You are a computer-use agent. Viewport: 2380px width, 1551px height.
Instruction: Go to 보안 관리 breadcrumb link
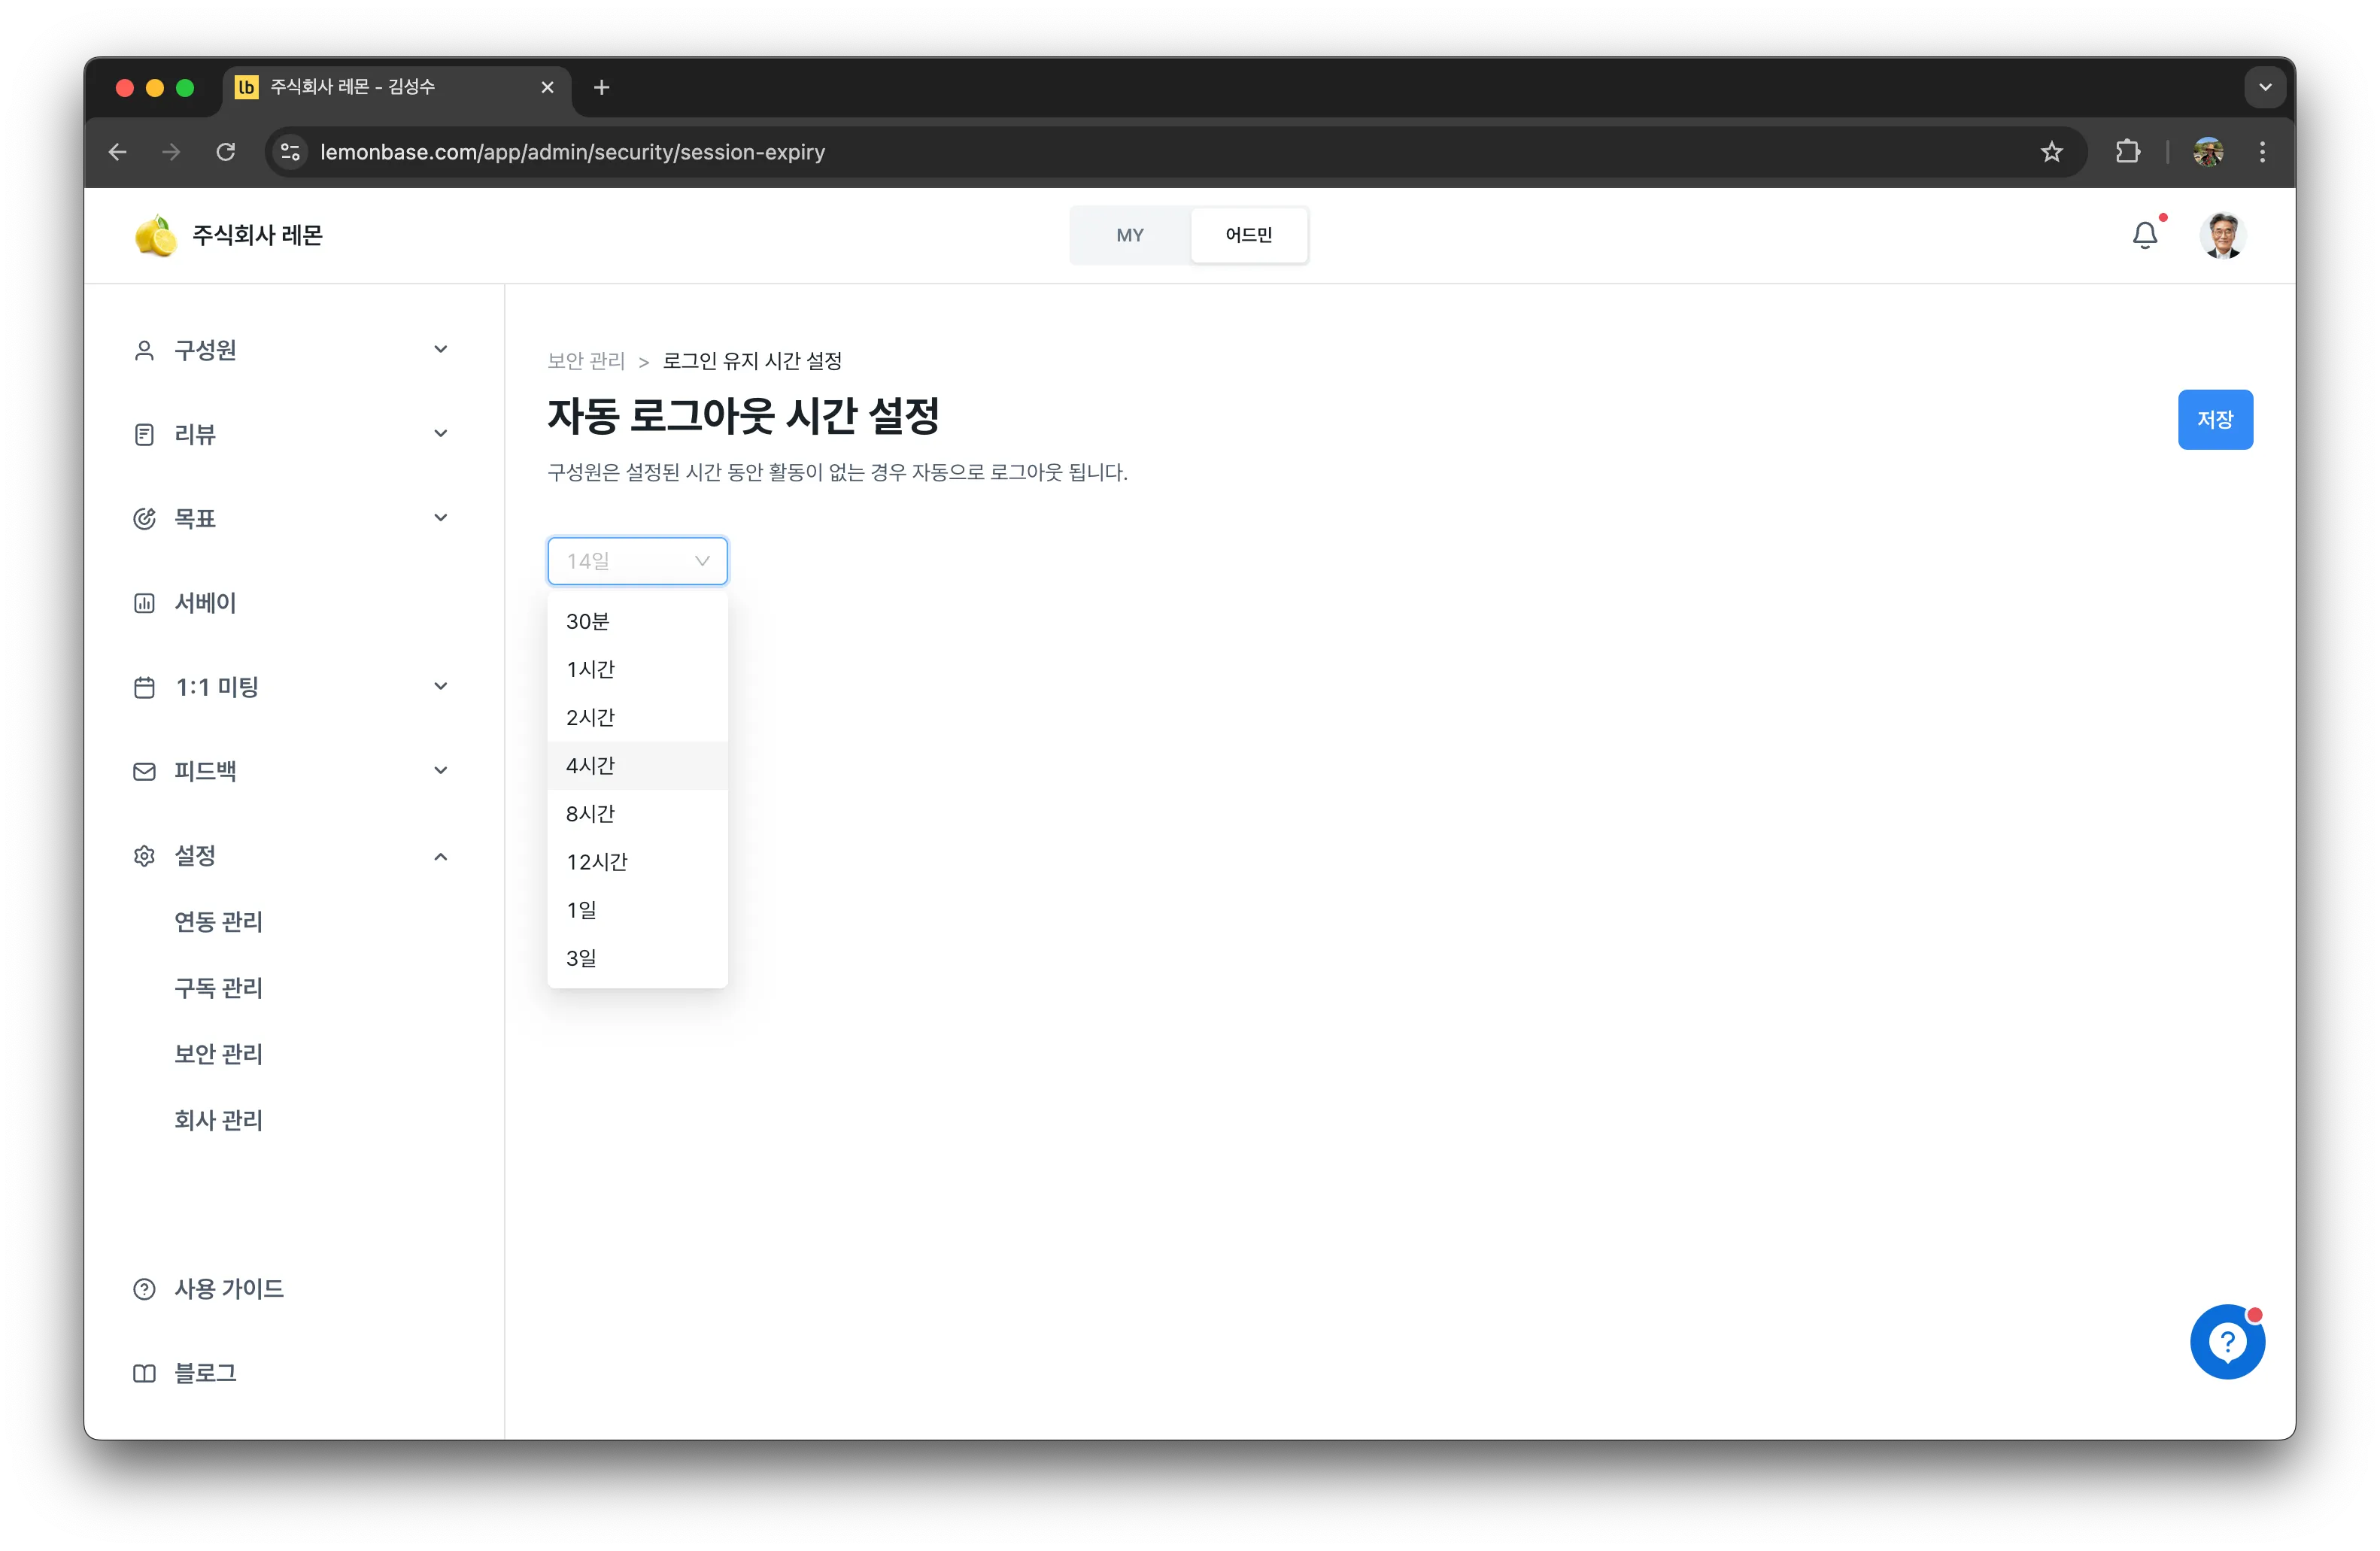(x=586, y=361)
